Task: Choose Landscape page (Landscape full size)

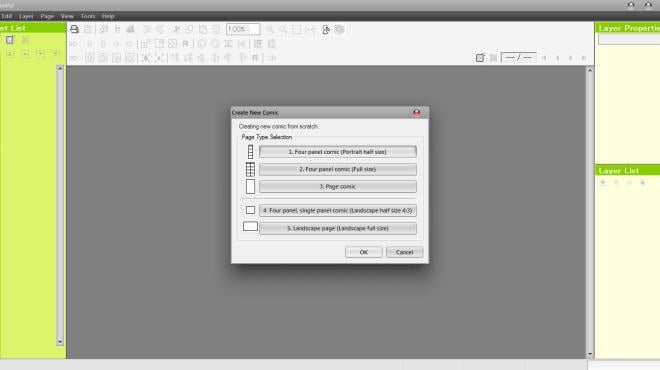Action: point(338,228)
